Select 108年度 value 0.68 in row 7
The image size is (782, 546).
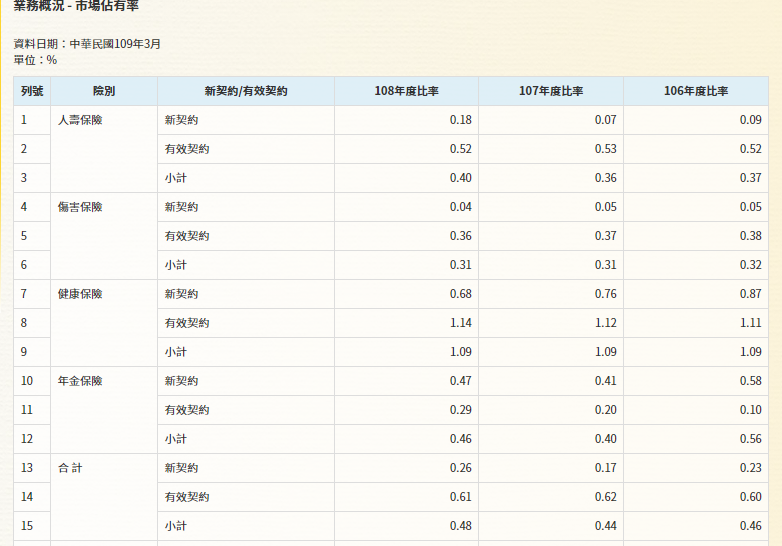coord(460,294)
